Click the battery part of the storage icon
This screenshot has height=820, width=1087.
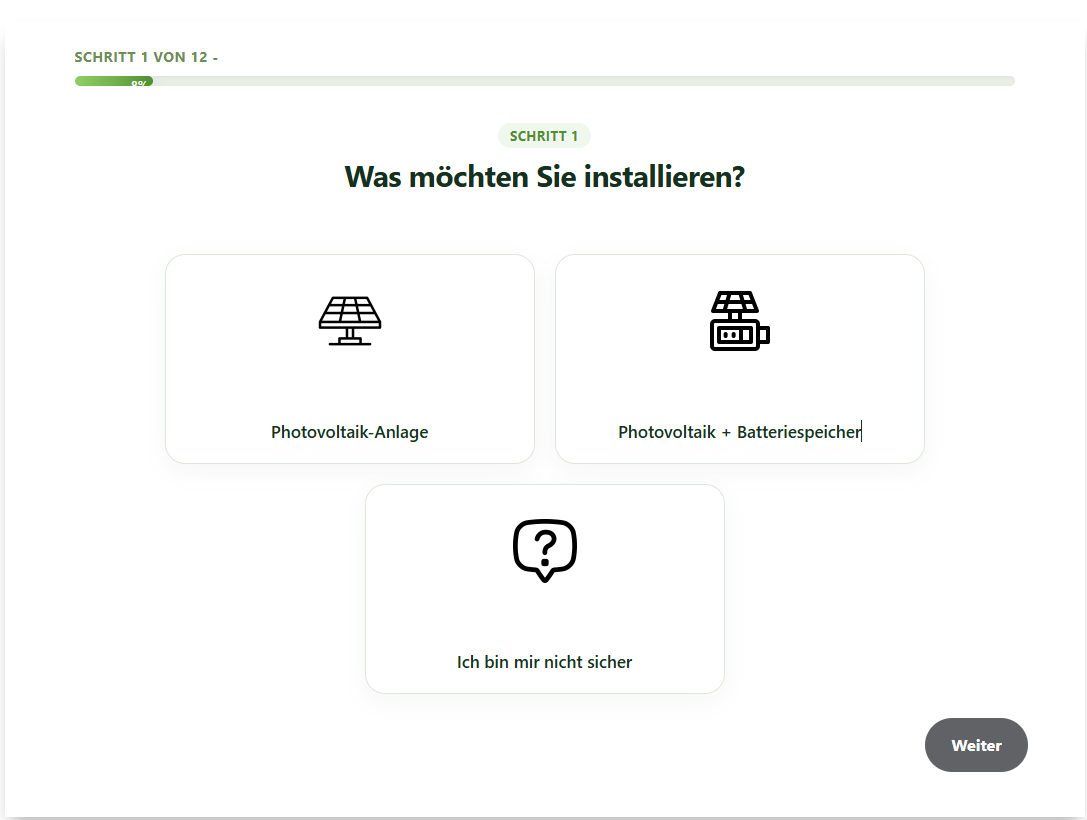pos(740,335)
